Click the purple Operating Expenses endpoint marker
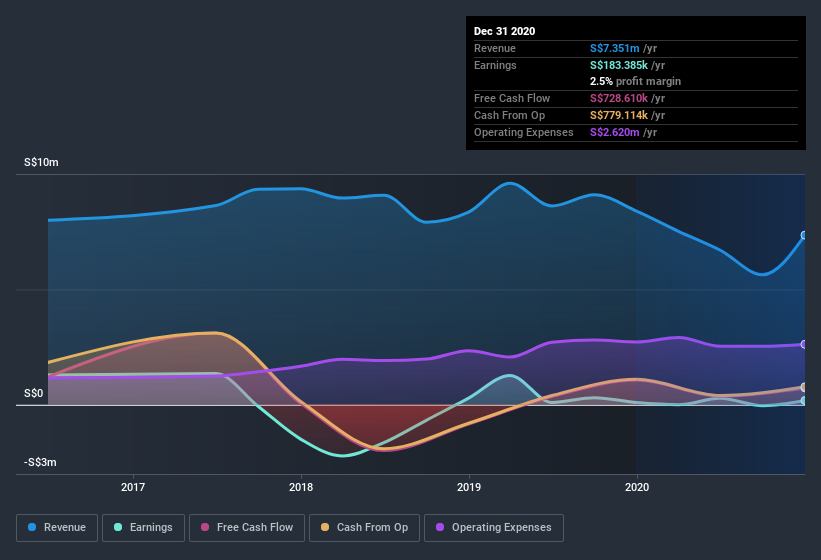 [804, 344]
